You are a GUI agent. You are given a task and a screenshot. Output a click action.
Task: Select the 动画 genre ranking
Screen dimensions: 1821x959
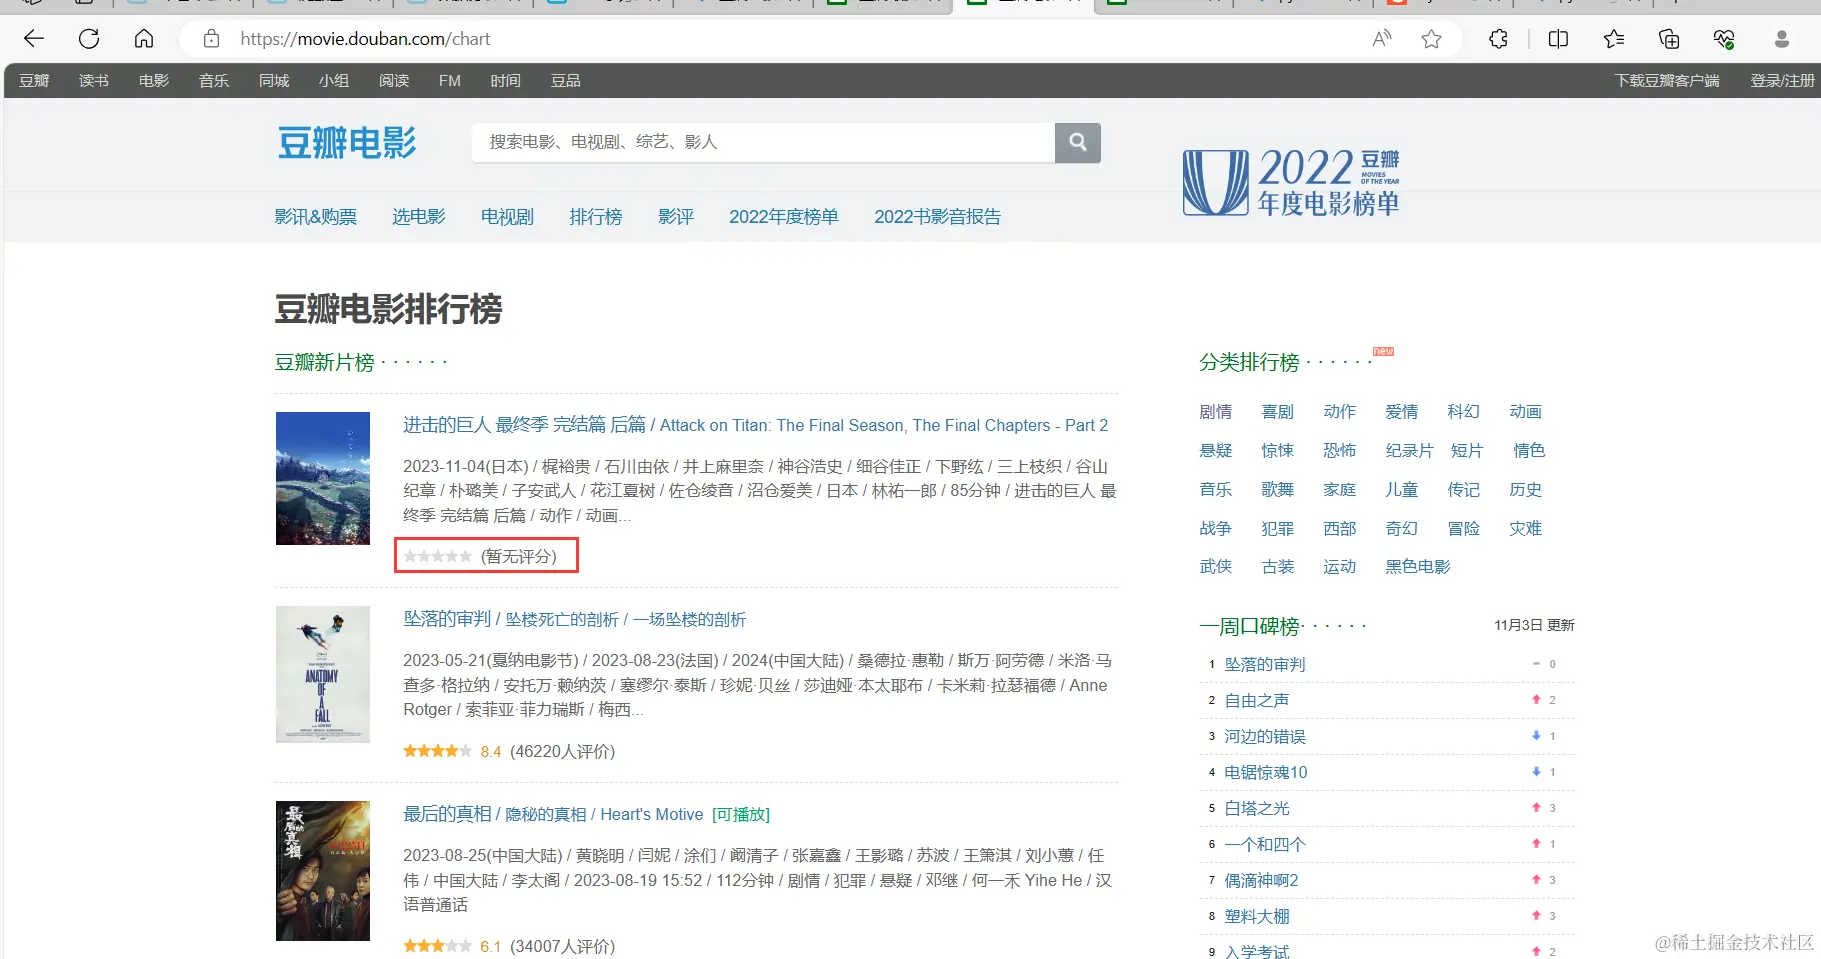click(1526, 412)
